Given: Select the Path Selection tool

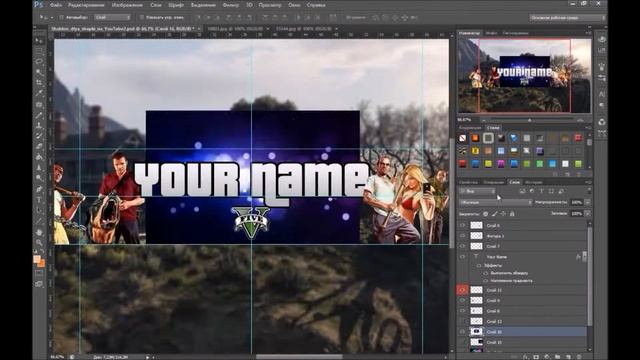Looking at the screenshot, I should point(39,211).
